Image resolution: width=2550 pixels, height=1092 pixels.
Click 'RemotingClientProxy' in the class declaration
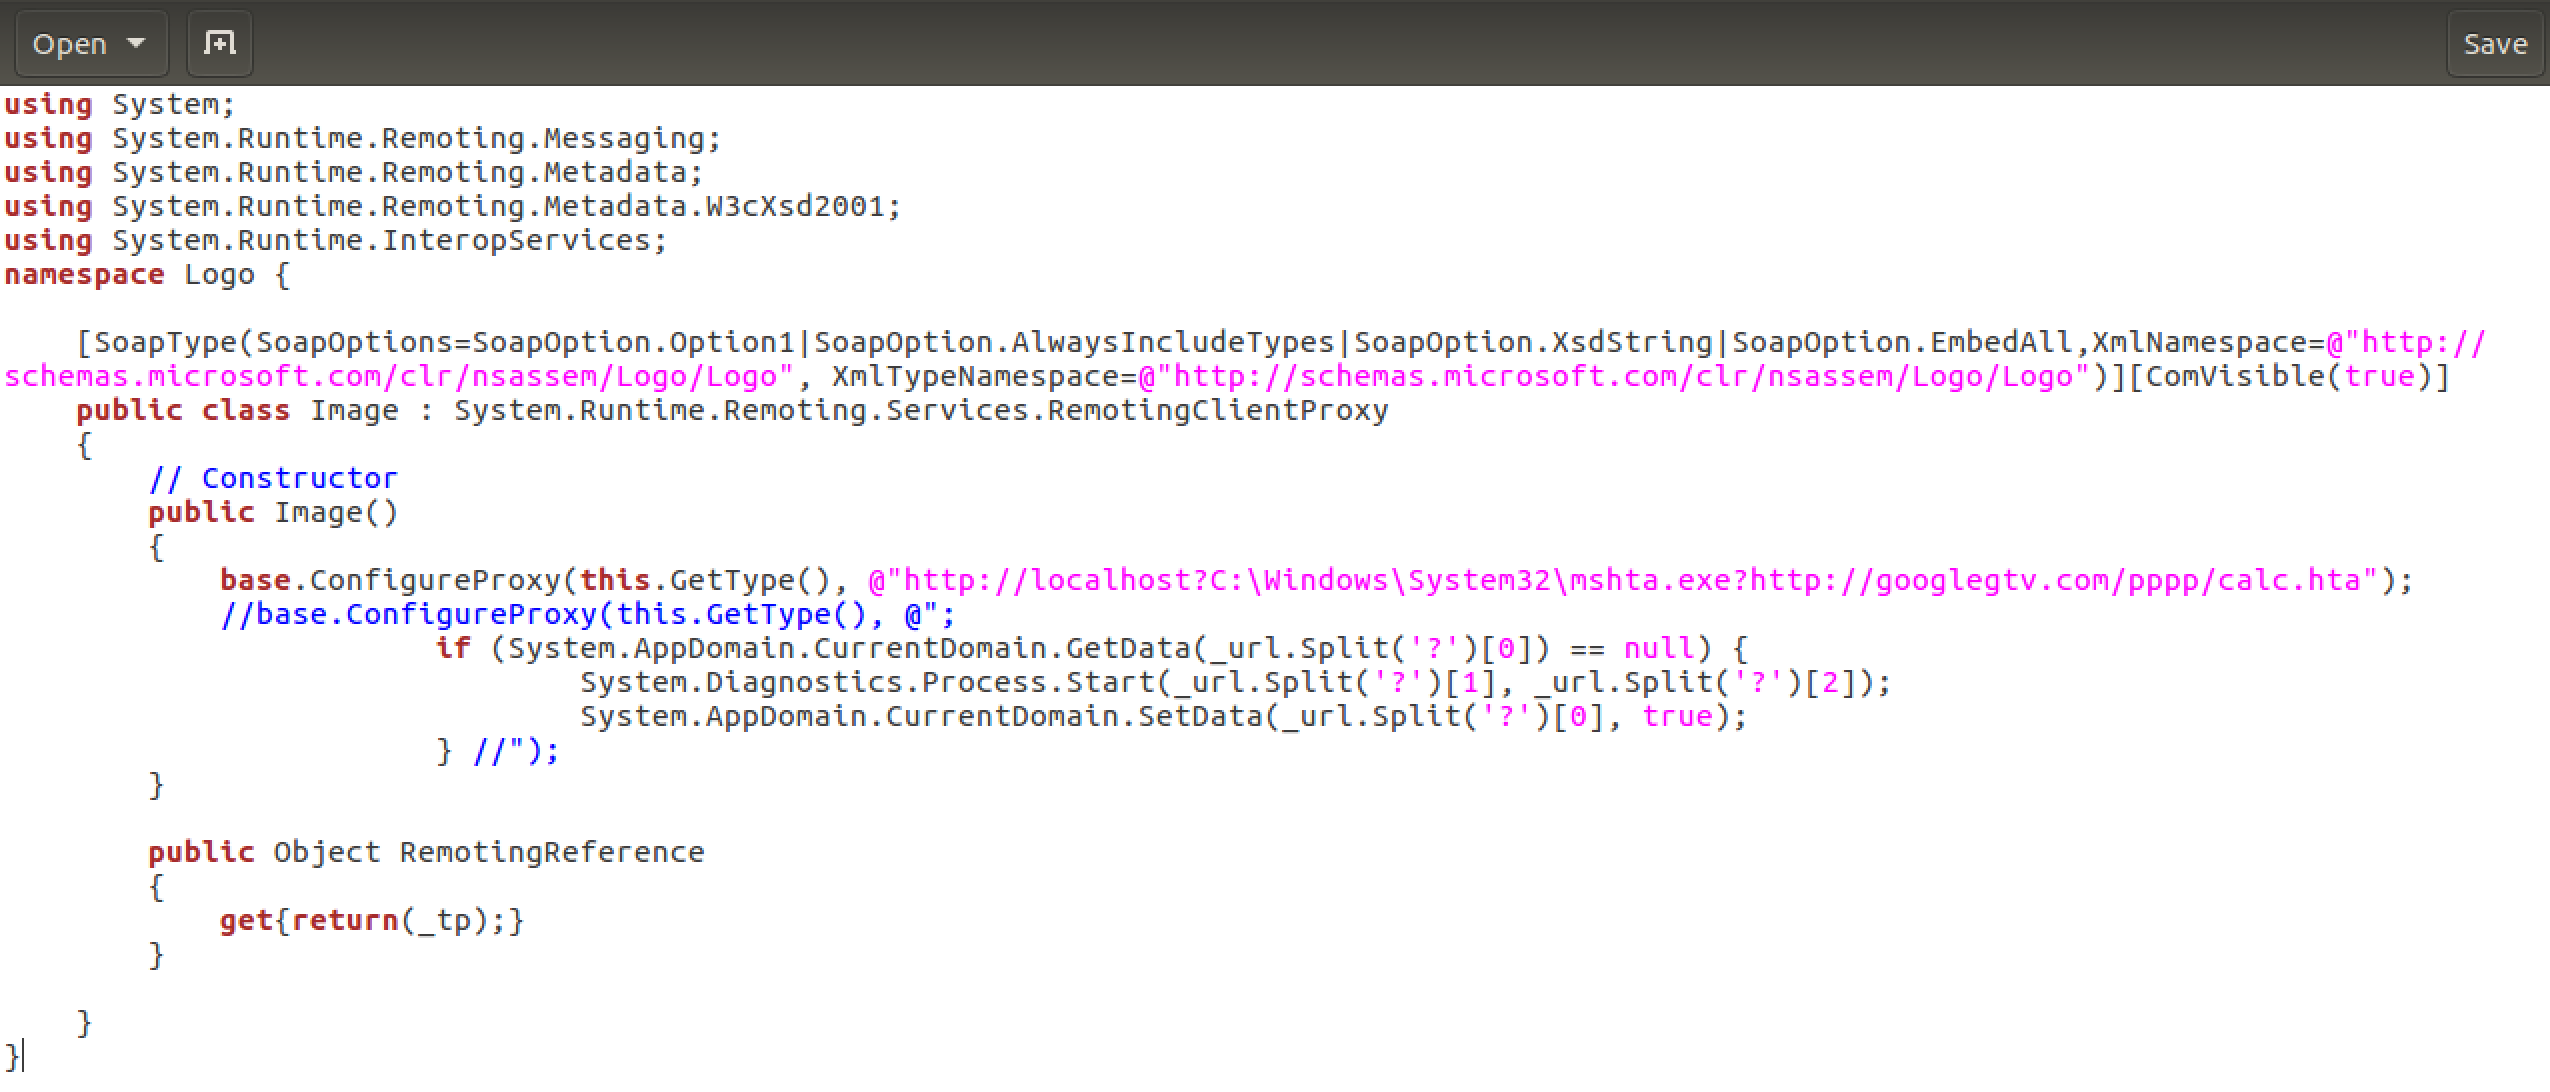(1218, 411)
